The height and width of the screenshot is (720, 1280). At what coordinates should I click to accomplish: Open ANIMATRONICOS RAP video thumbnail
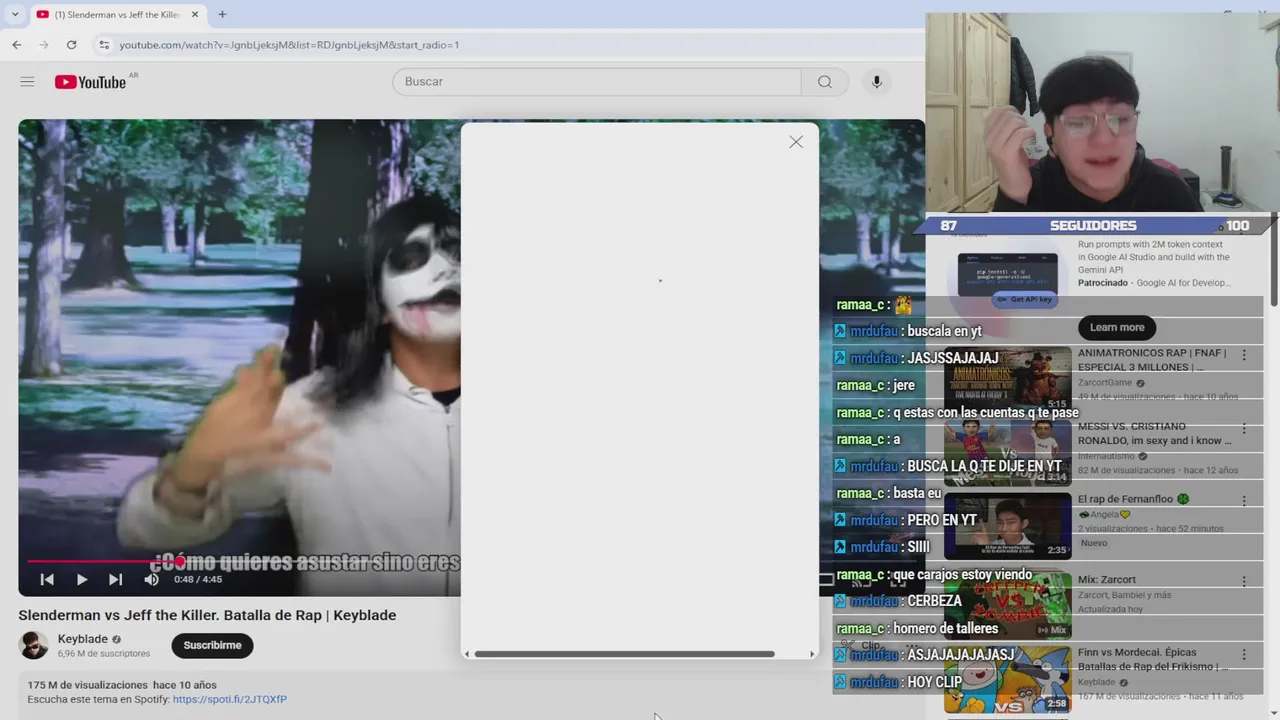point(1007,380)
